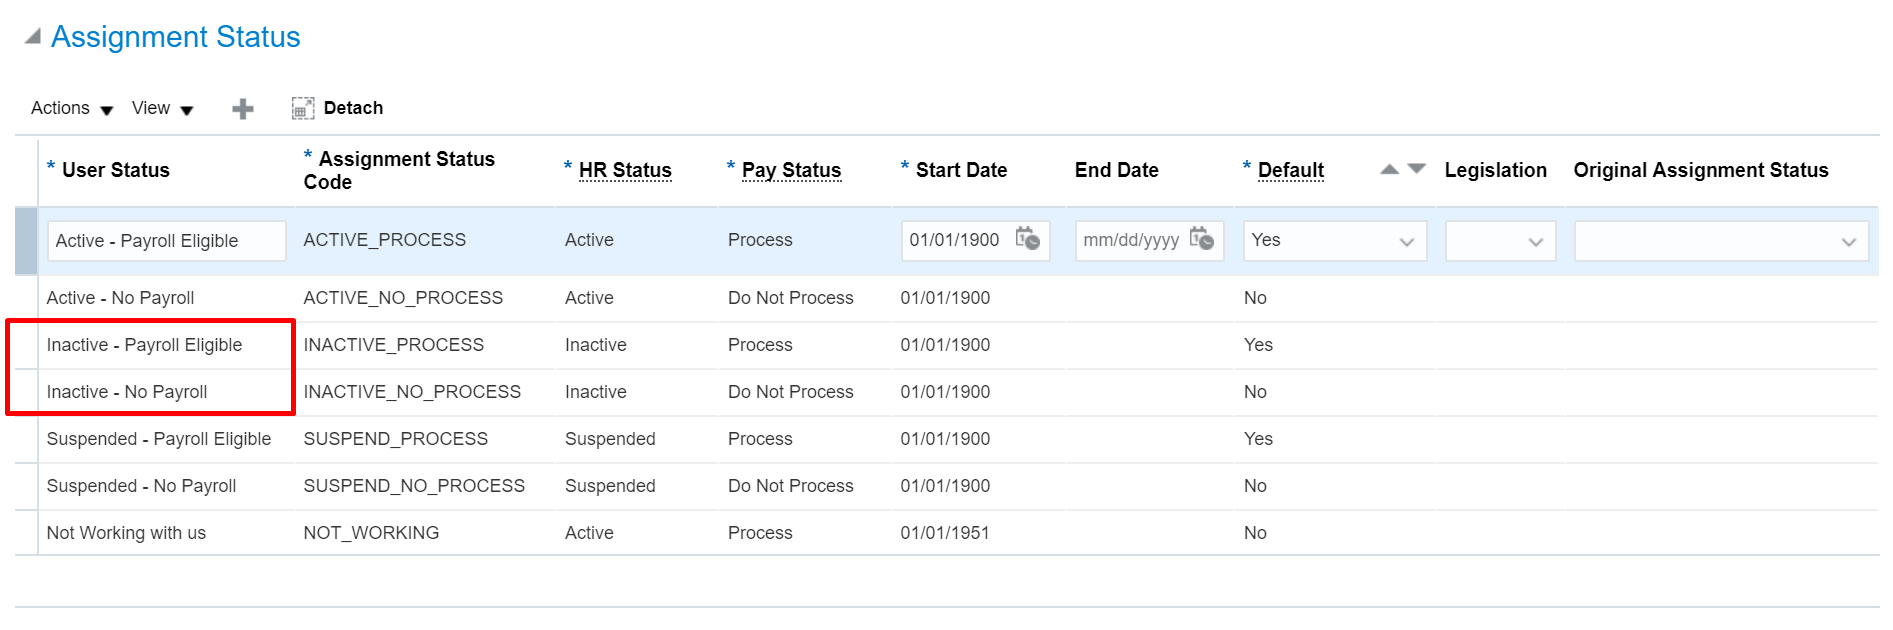The image size is (1893, 630).
Task: Click Inactive HR status in INACTIVE_PROCESS row
Action: tap(596, 345)
